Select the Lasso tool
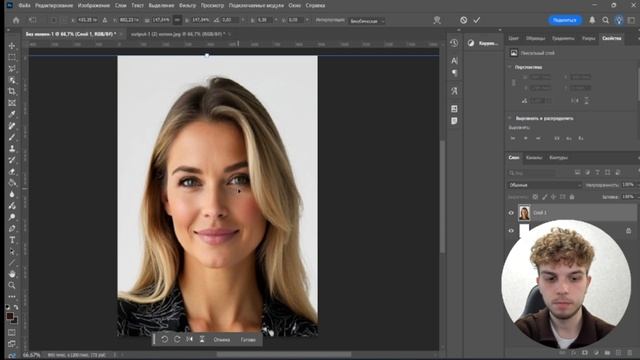 tap(12, 69)
